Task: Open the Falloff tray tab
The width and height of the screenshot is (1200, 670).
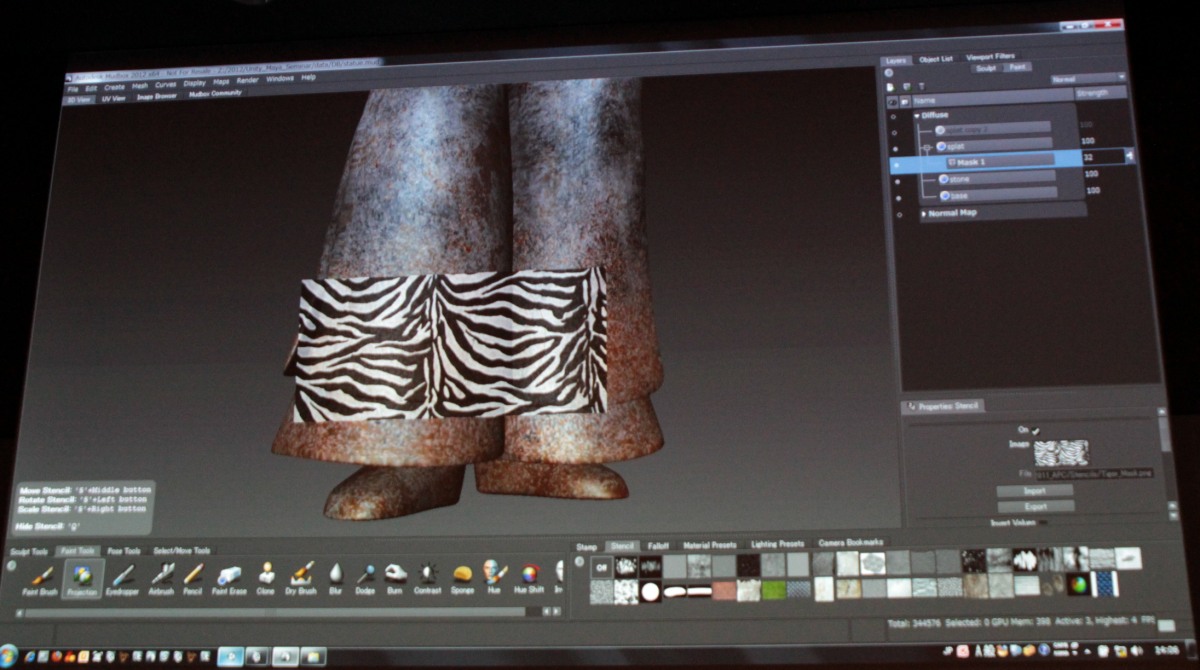Action: coord(657,545)
